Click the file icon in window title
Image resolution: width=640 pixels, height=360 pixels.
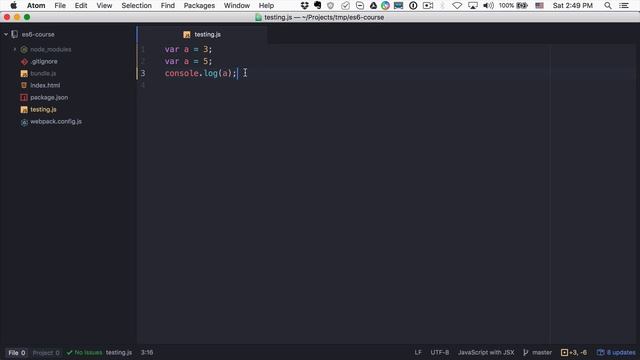coord(258,18)
